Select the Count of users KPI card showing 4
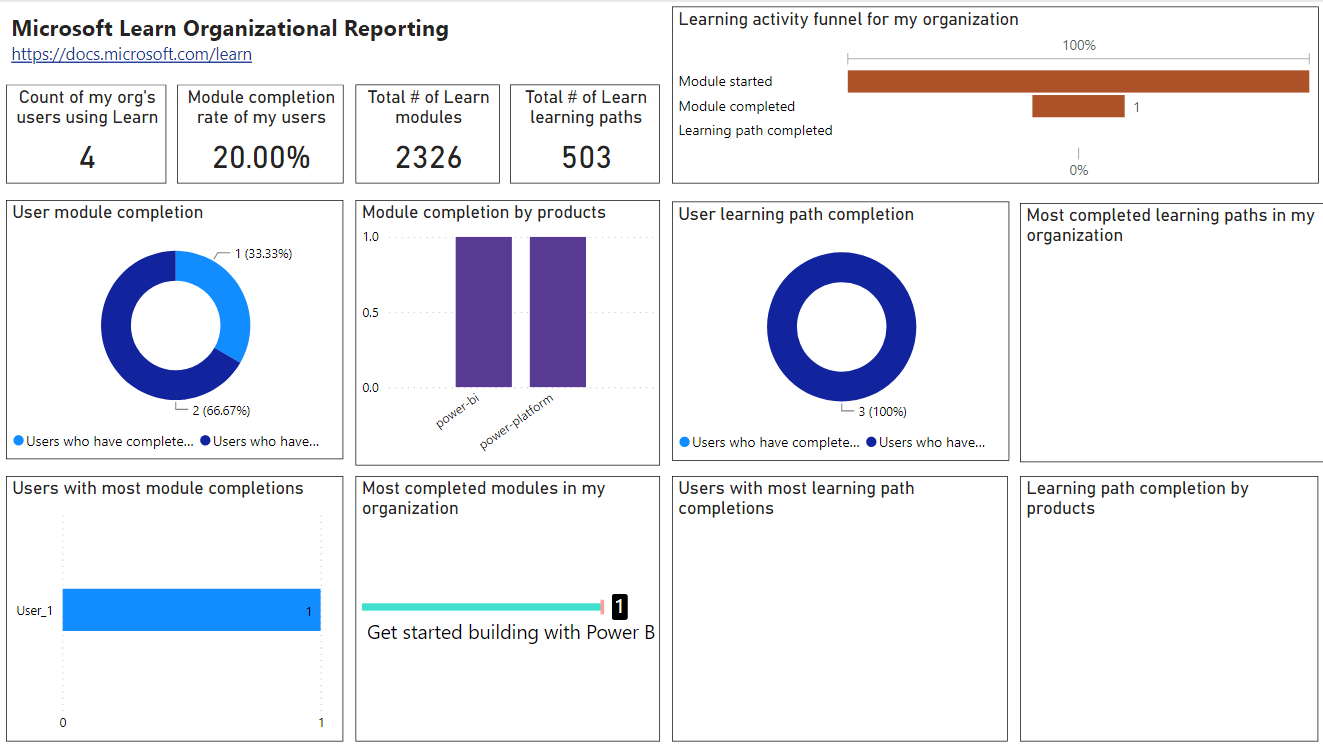This screenshot has height=748, width=1323. click(85, 134)
